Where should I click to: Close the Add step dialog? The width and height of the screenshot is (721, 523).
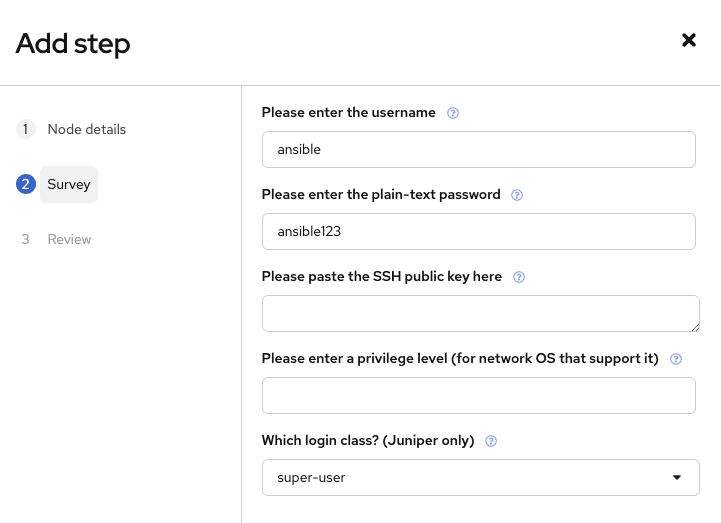(x=688, y=40)
